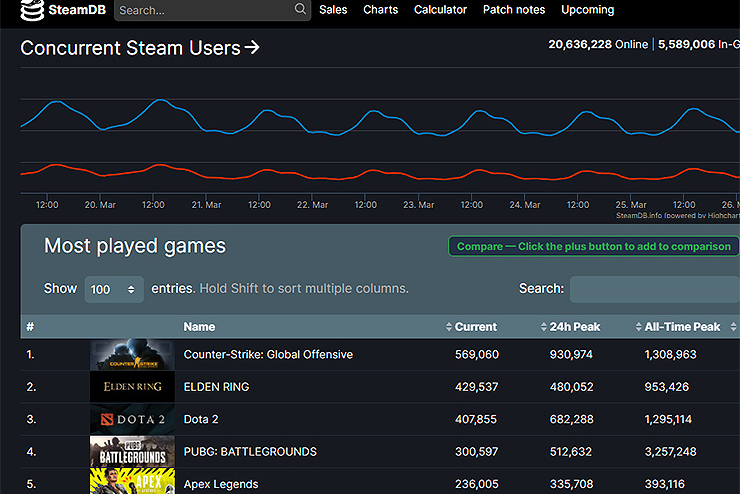740x494 pixels.
Task: Click the 24h peak value 480,052
Action: point(572,387)
